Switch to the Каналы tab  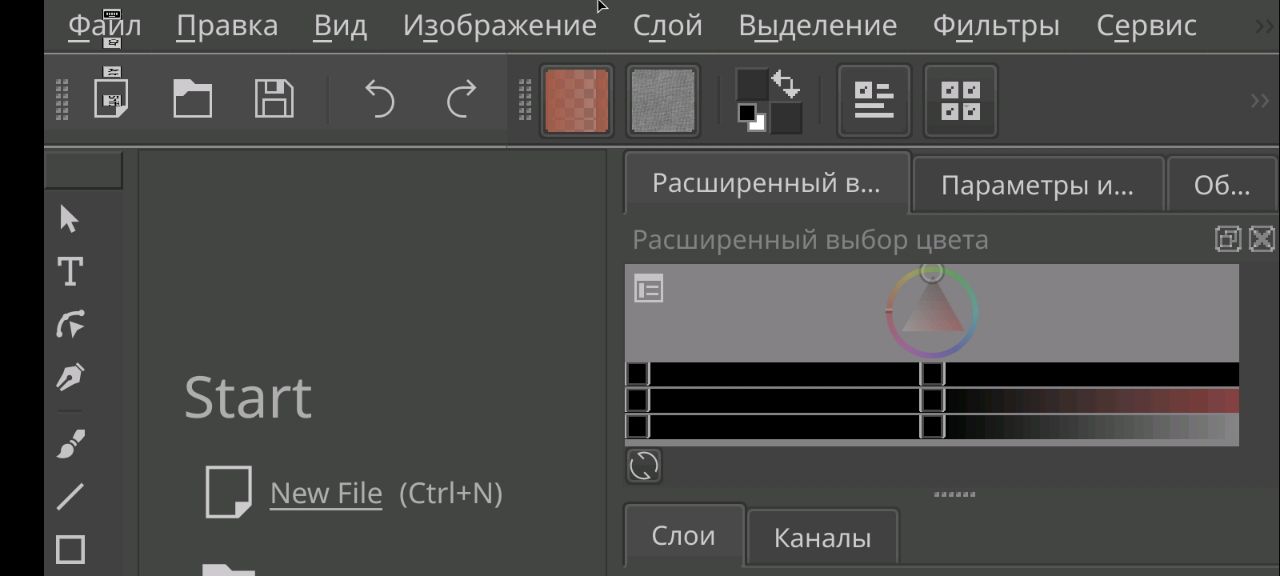click(822, 538)
